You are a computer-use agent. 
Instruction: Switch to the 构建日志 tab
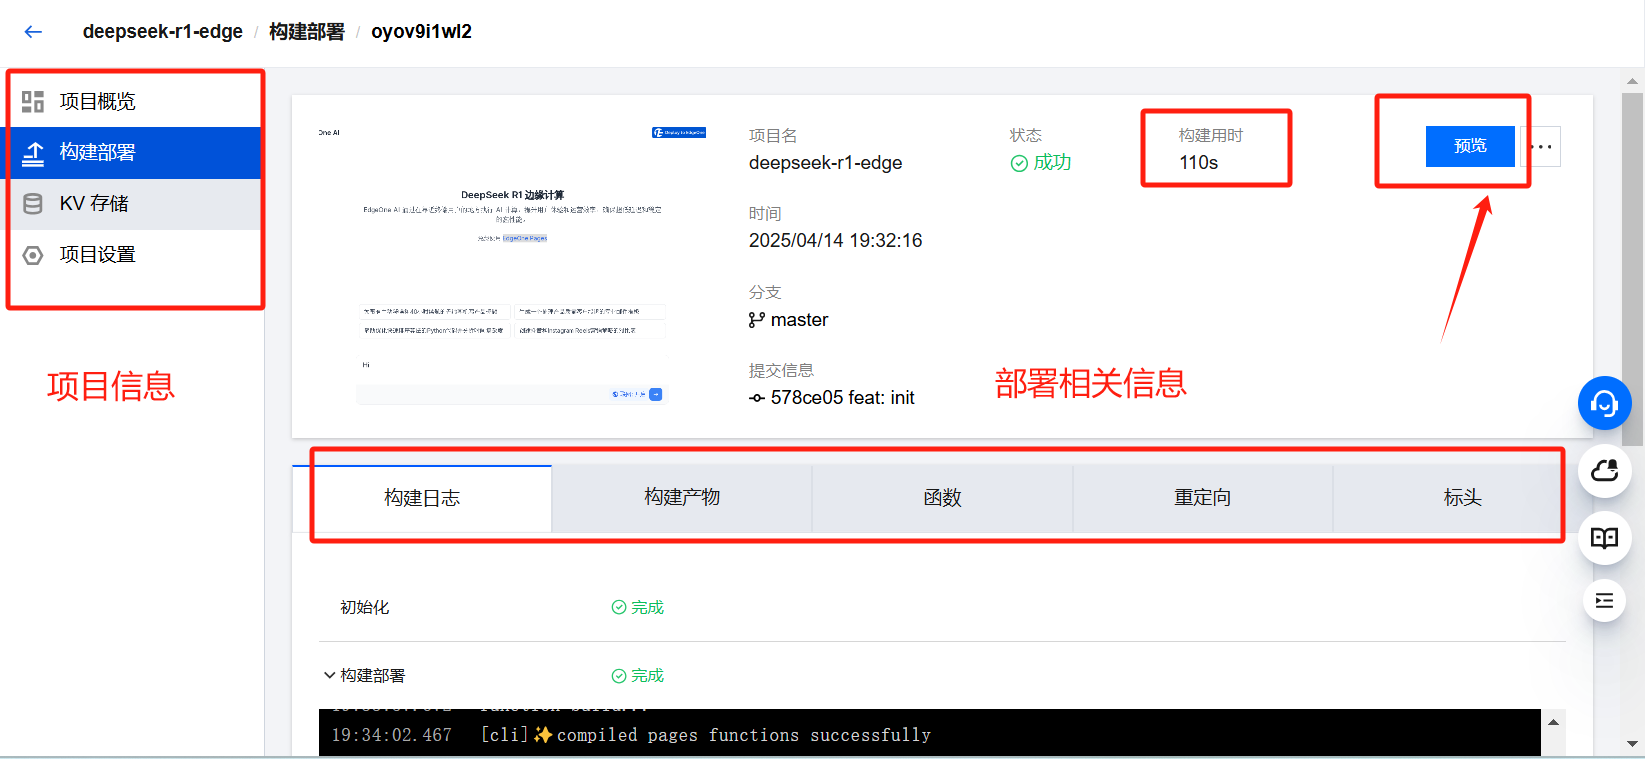tap(422, 498)
